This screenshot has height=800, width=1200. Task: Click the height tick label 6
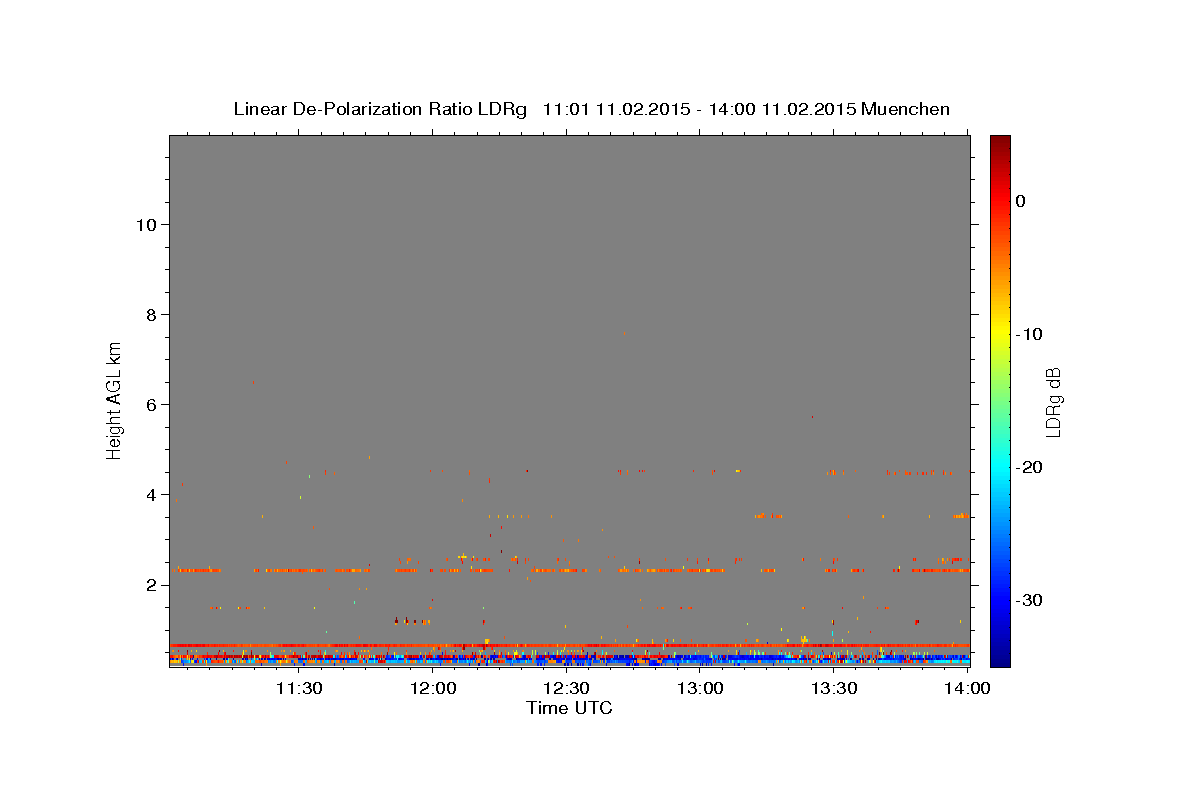pyautogui.click(x=149, y=404)
